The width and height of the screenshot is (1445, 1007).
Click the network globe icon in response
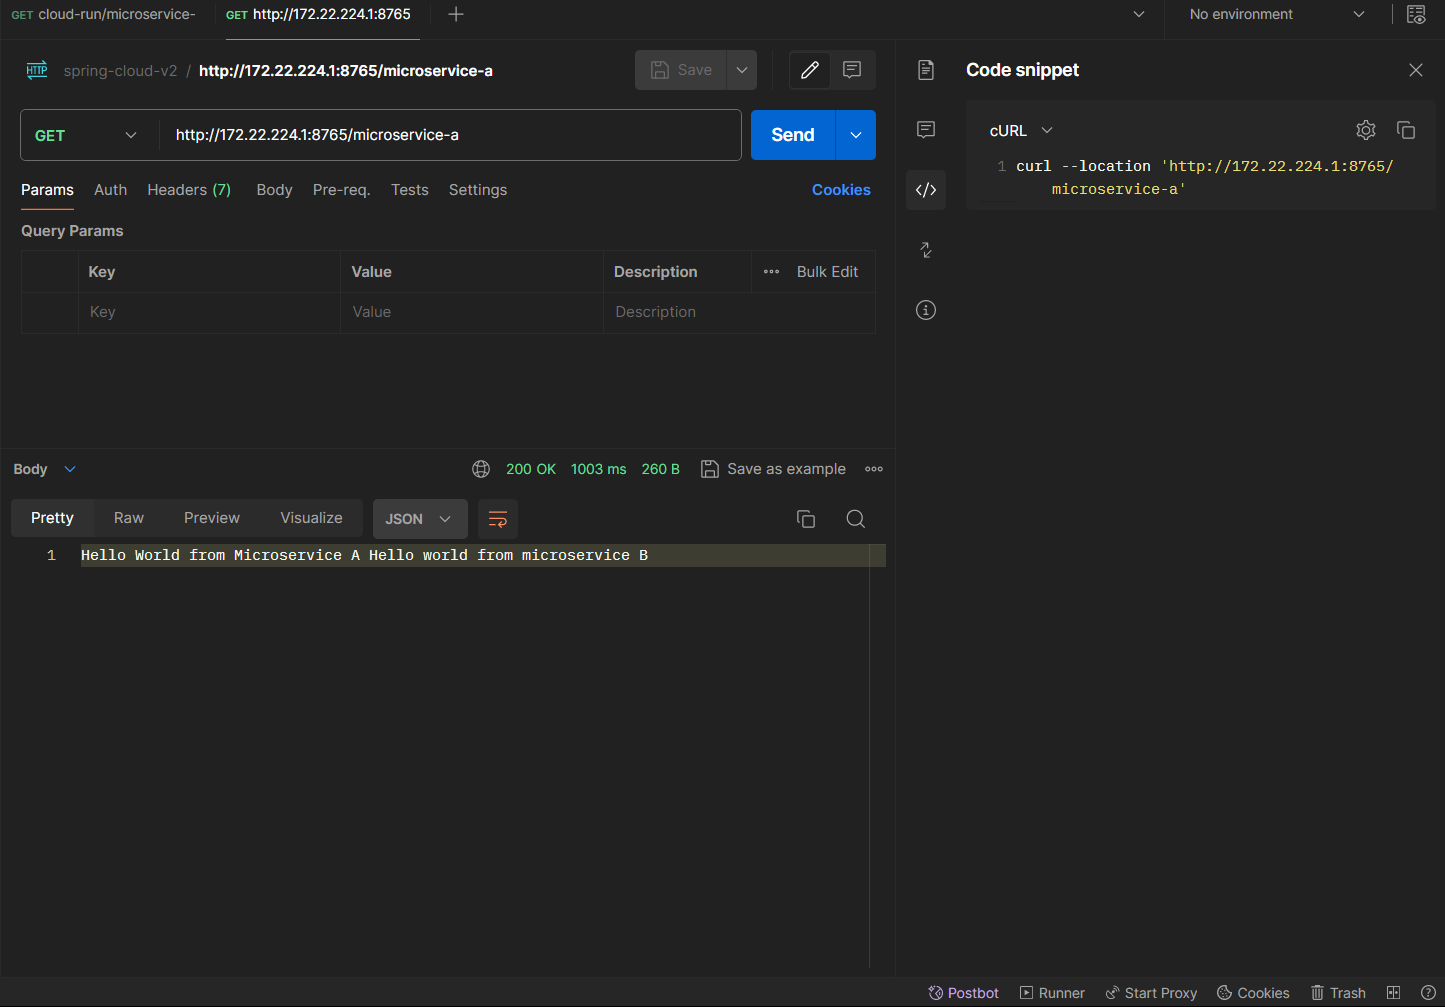coord(481,469)
